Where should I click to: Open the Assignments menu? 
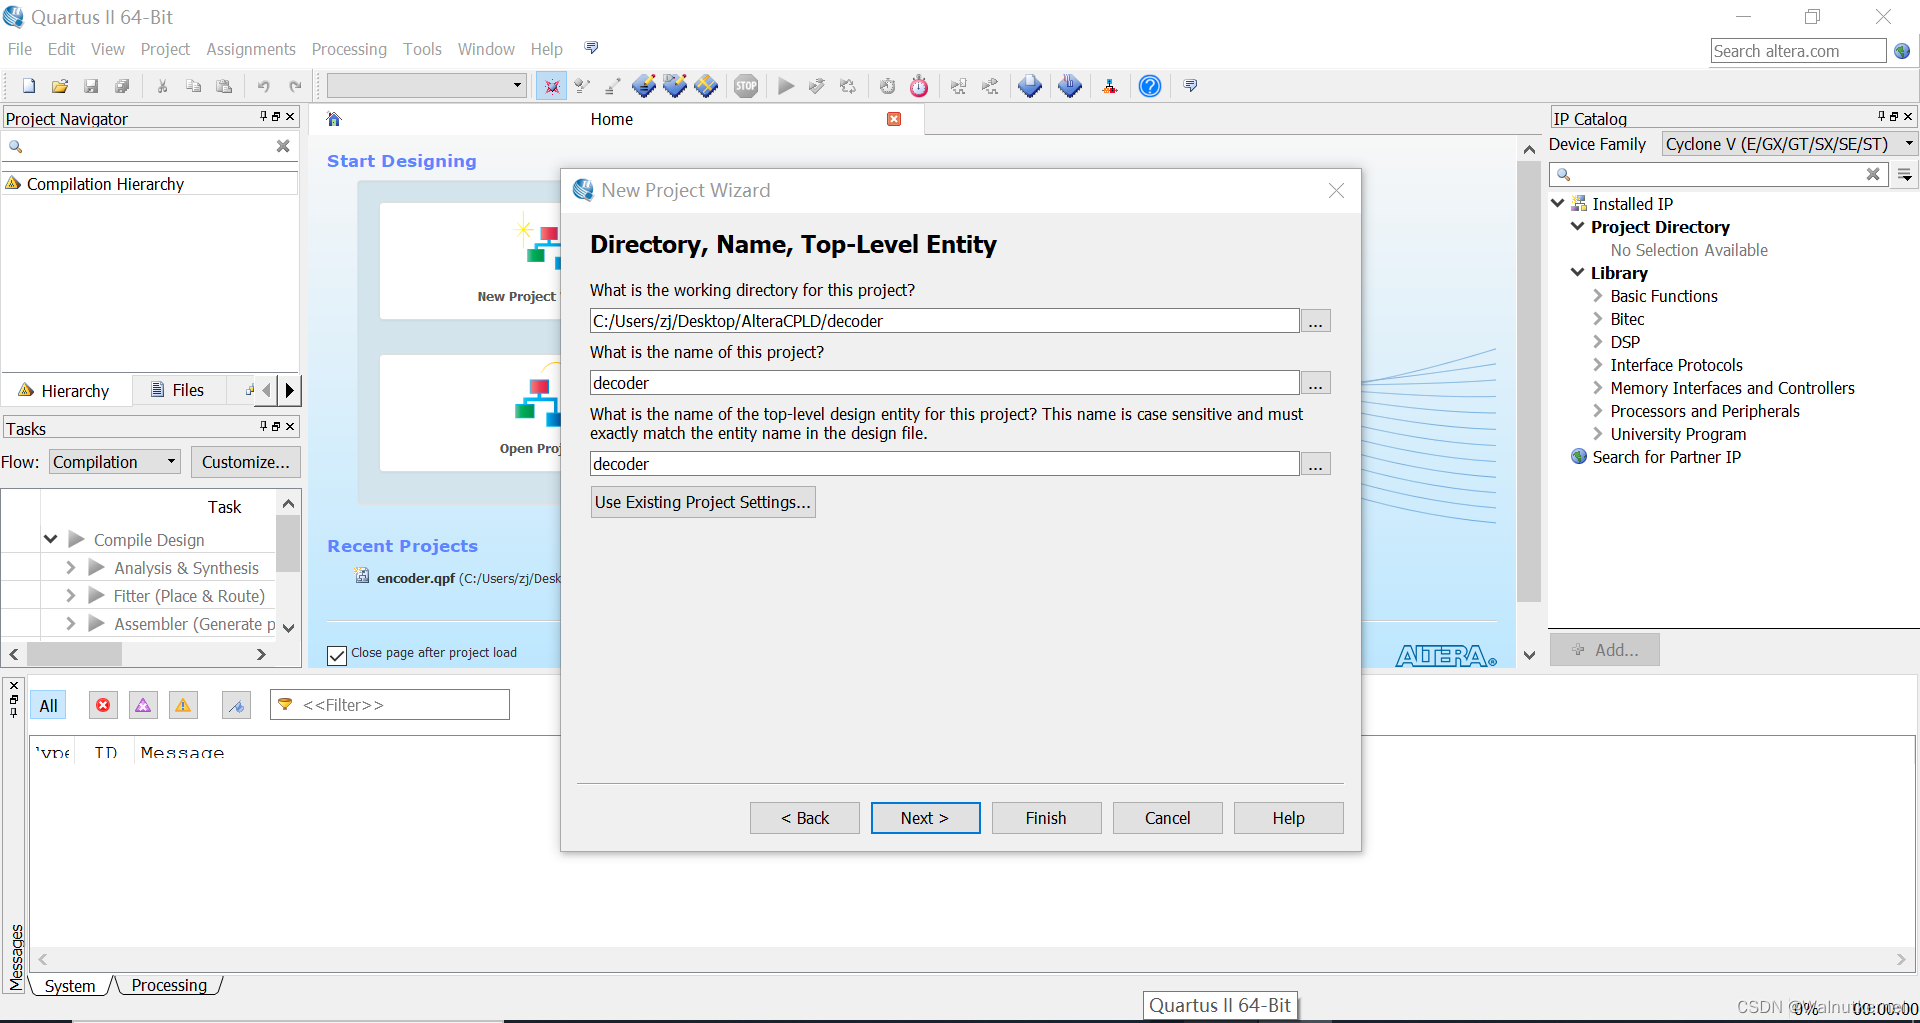(250, 49)
